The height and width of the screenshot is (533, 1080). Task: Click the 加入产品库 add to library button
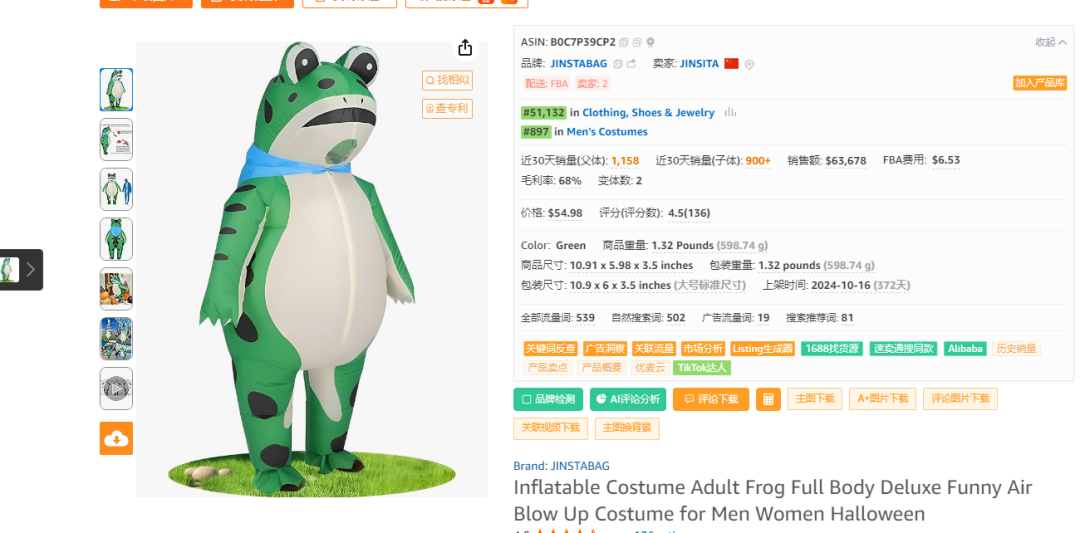(x=1039, y=83)
